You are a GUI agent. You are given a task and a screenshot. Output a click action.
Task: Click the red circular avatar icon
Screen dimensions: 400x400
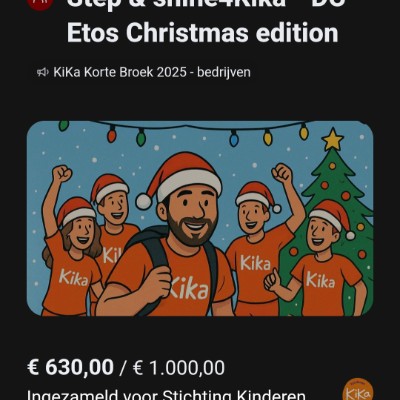pos(40,3)
